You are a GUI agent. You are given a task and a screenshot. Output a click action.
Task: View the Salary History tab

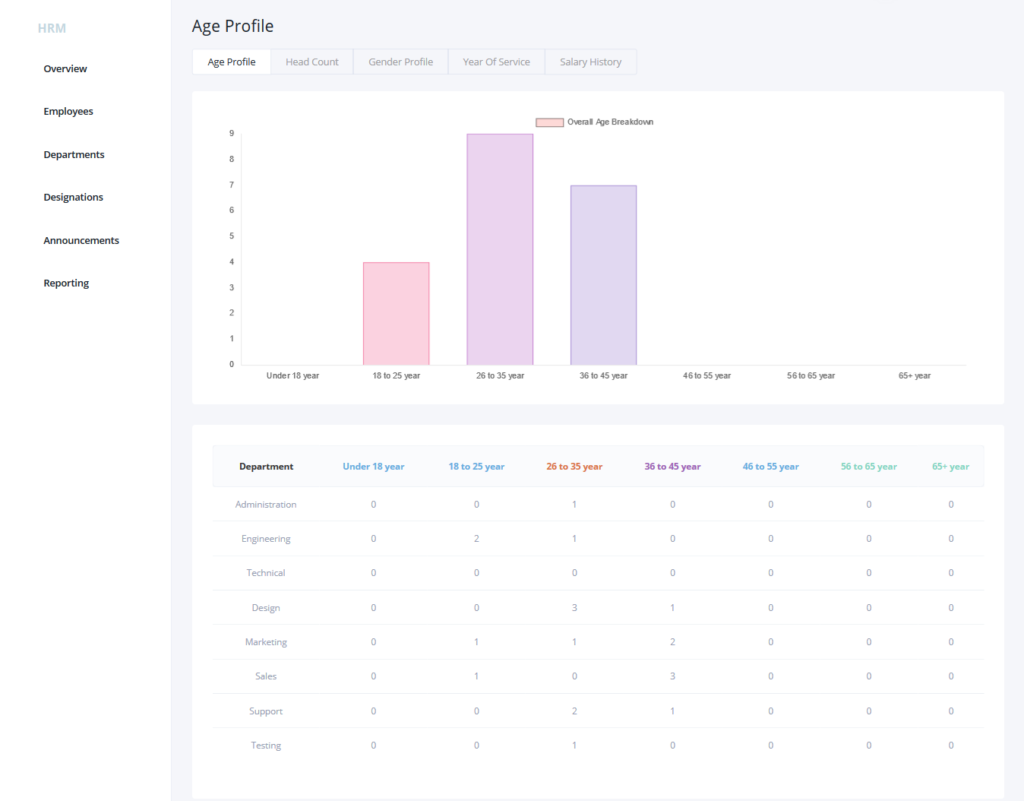(x=590, y=62)
